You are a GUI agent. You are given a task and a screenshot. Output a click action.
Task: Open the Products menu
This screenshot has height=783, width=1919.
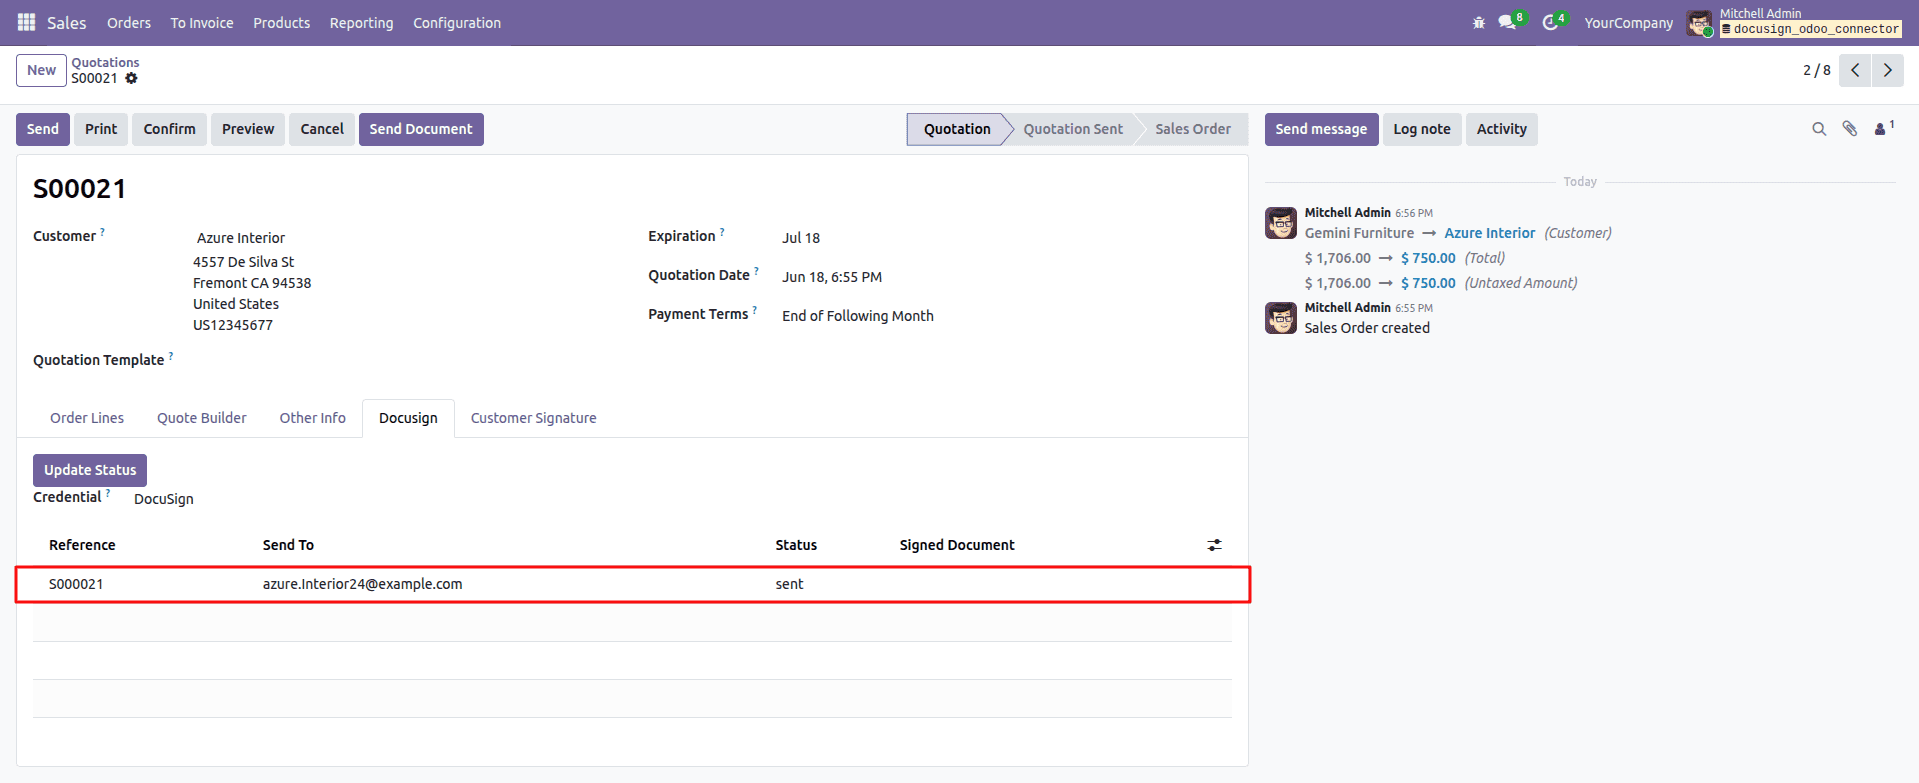click(281, 22)
